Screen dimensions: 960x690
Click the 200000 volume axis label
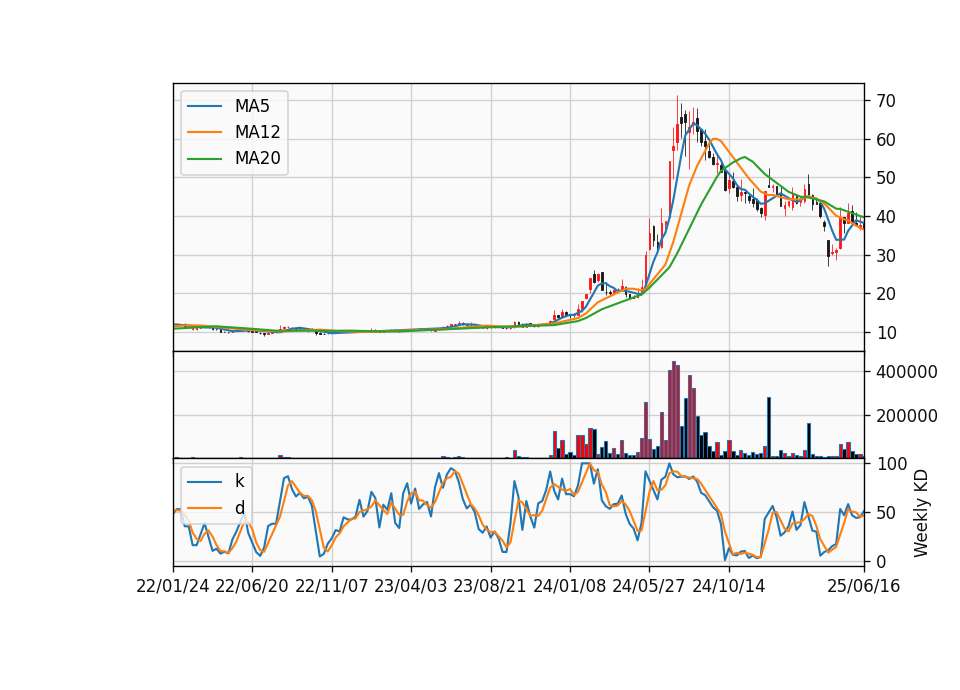pos(906,416)
